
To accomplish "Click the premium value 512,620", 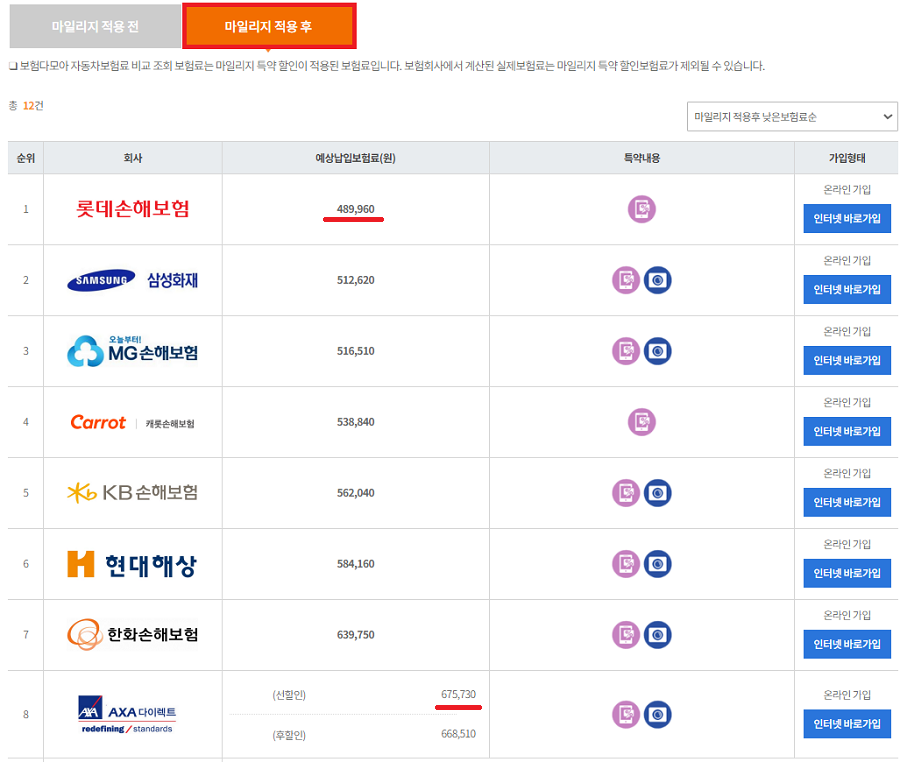I will point(356,280).
